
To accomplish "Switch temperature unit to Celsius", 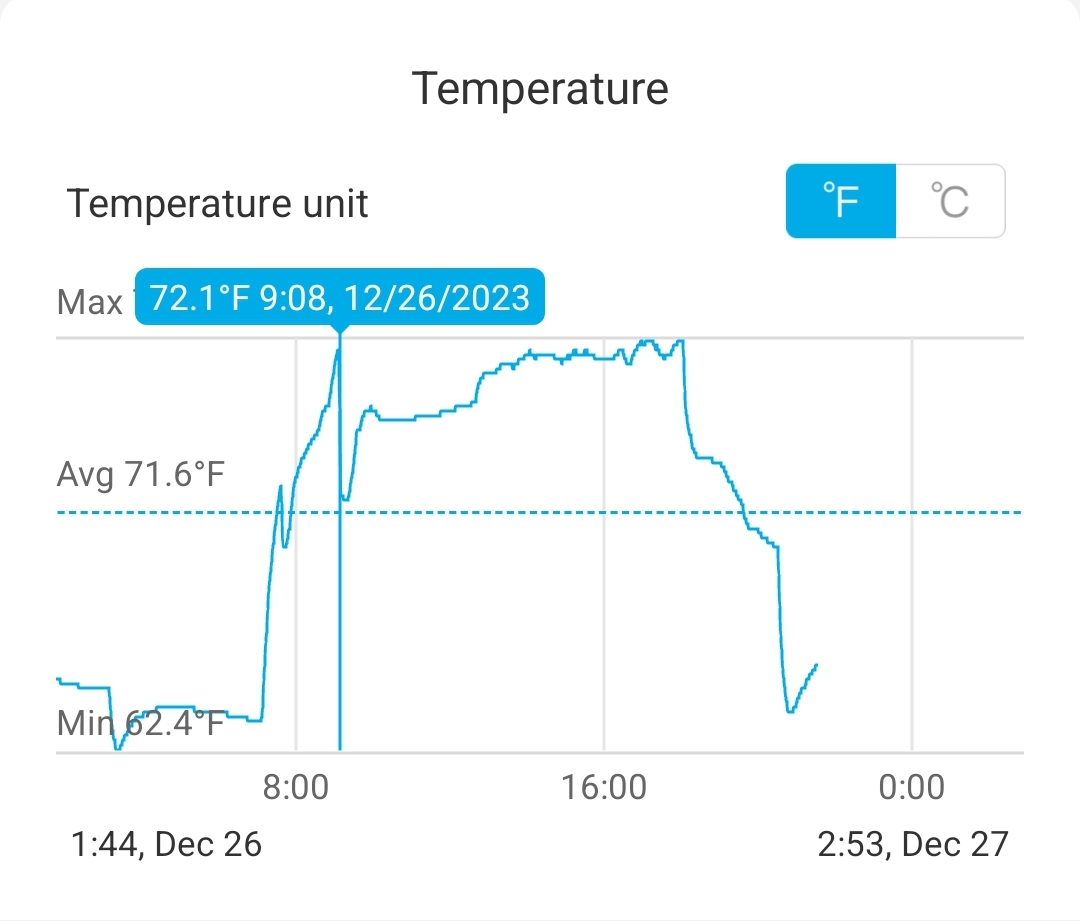I will 950,201.
